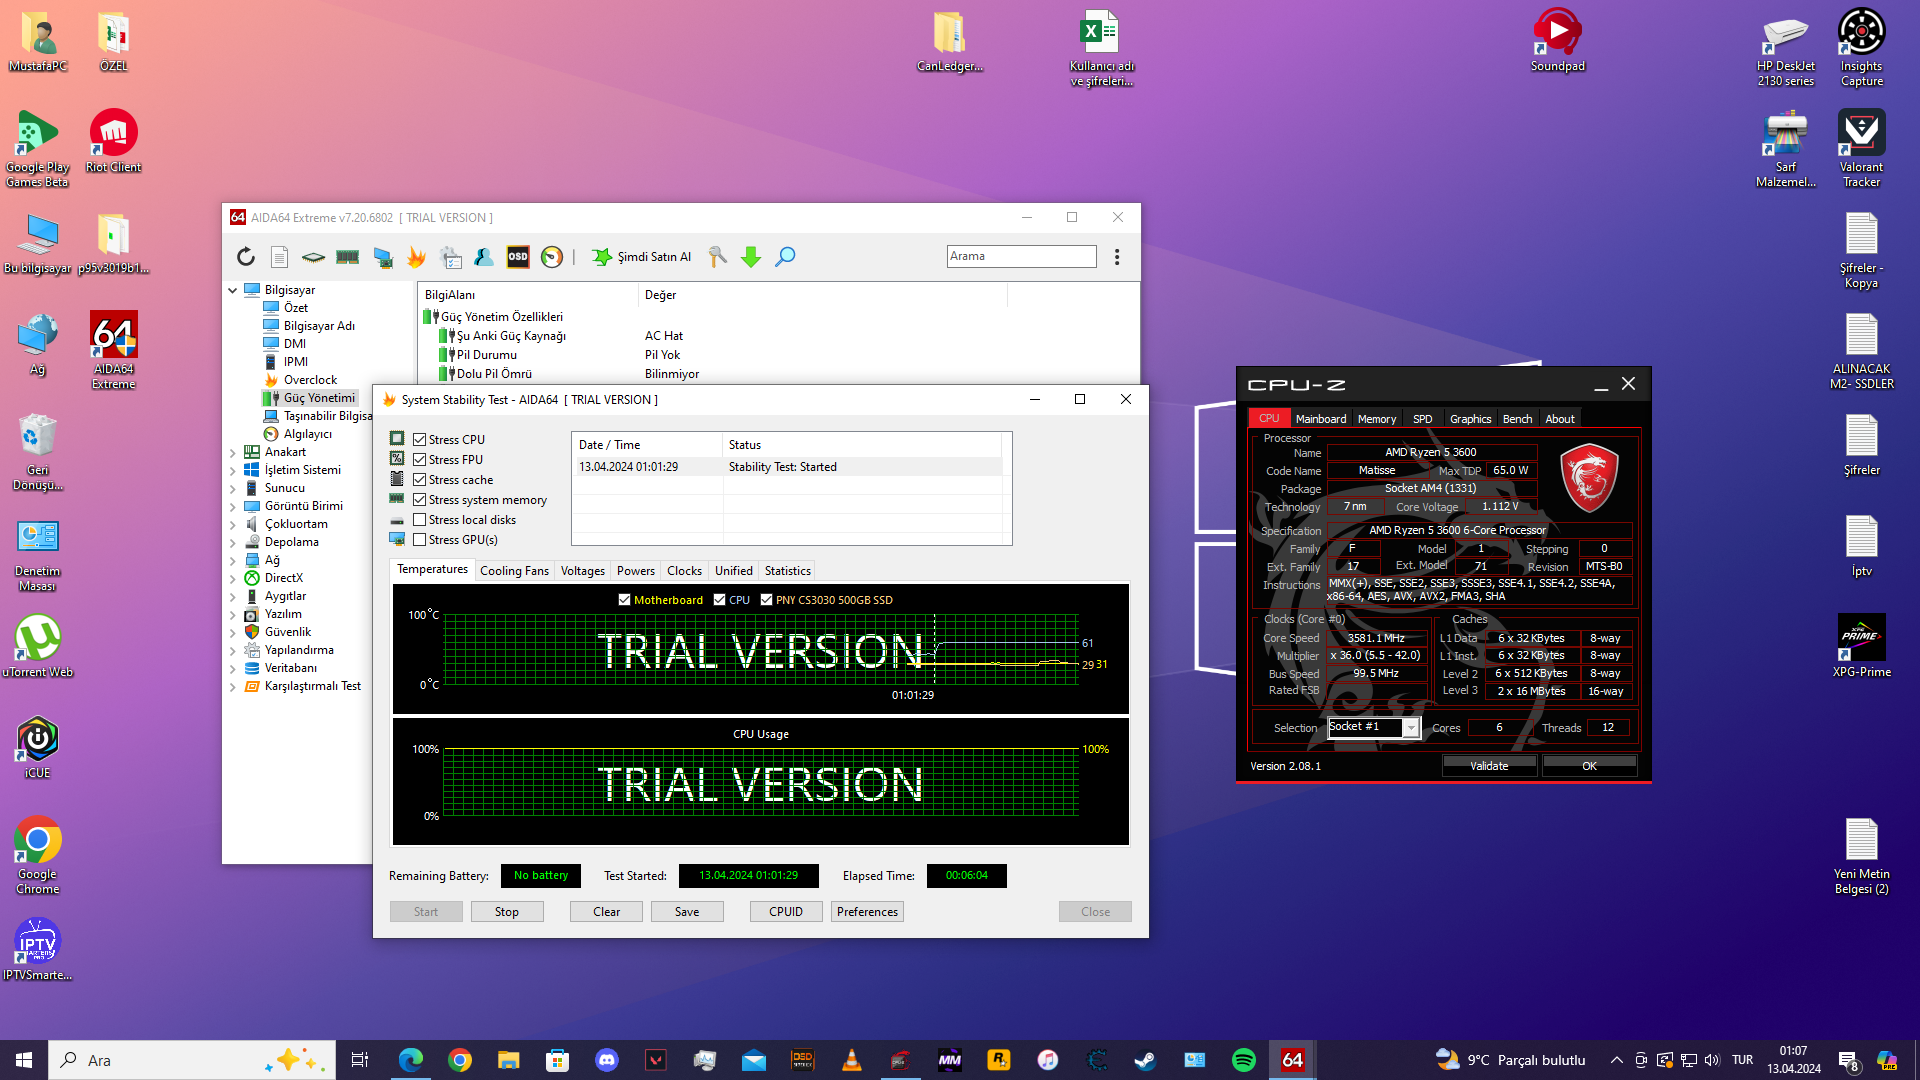Viewport: 1920px width, 1080px height.
Task: Open the three-dot menu in AIDA64
Action: (x=1117, y=257)
